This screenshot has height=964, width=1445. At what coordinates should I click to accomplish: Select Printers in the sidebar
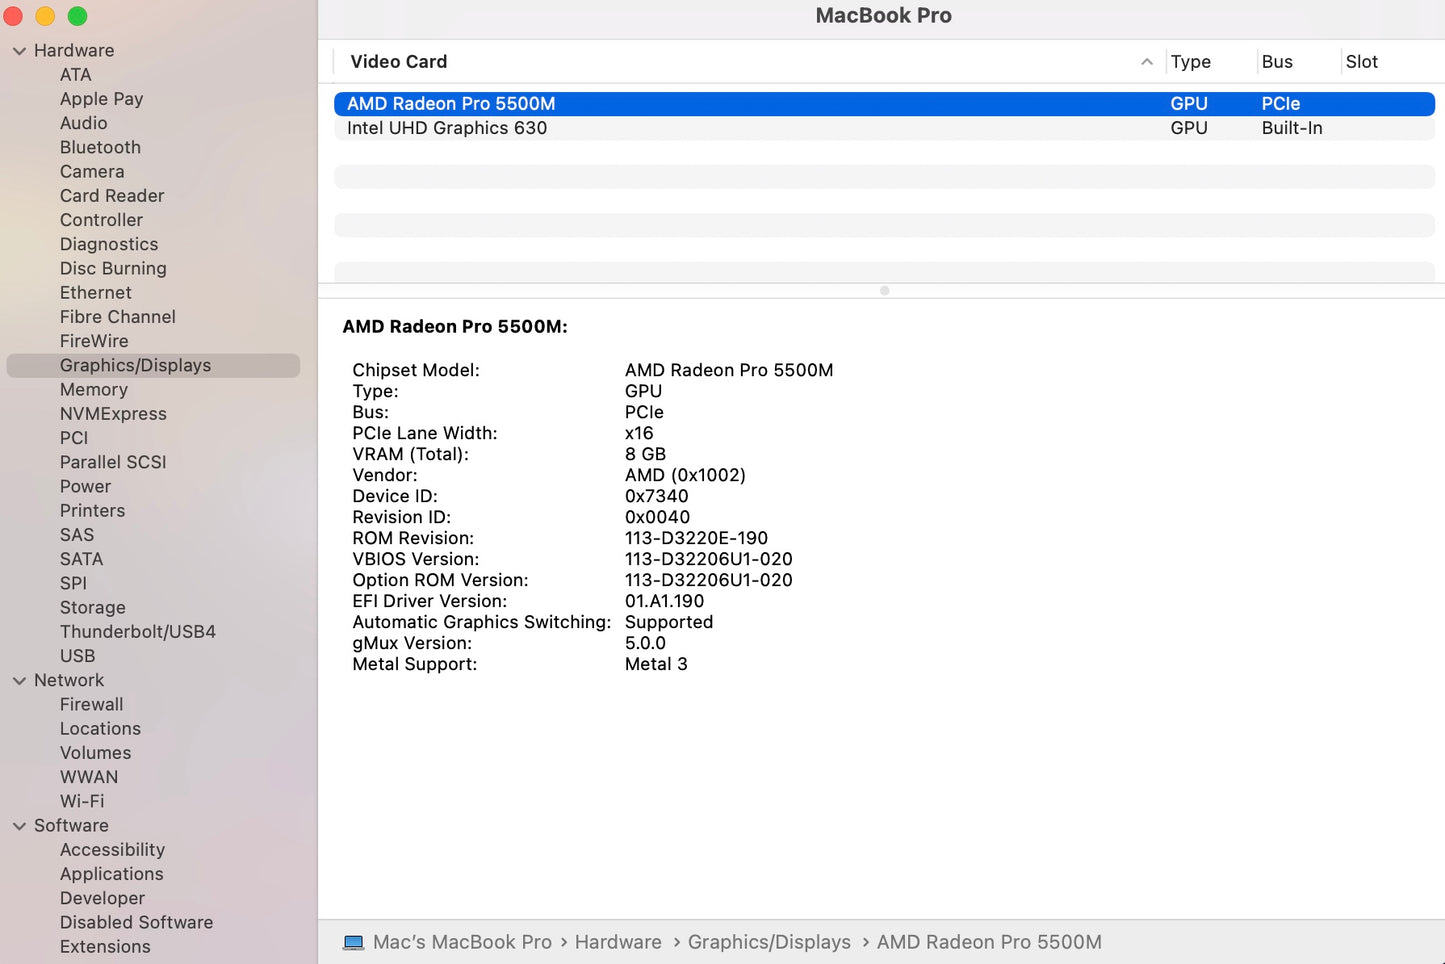click(x=92, y=510)
